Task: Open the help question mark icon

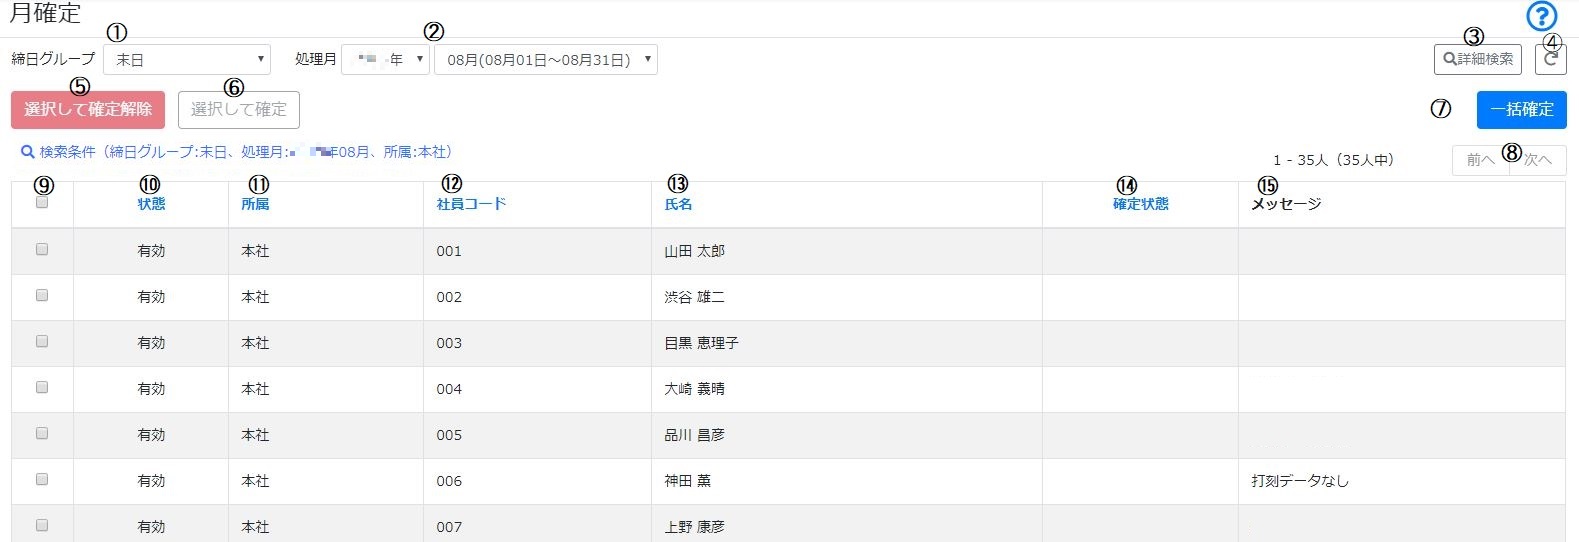Action: [1542, 16]
